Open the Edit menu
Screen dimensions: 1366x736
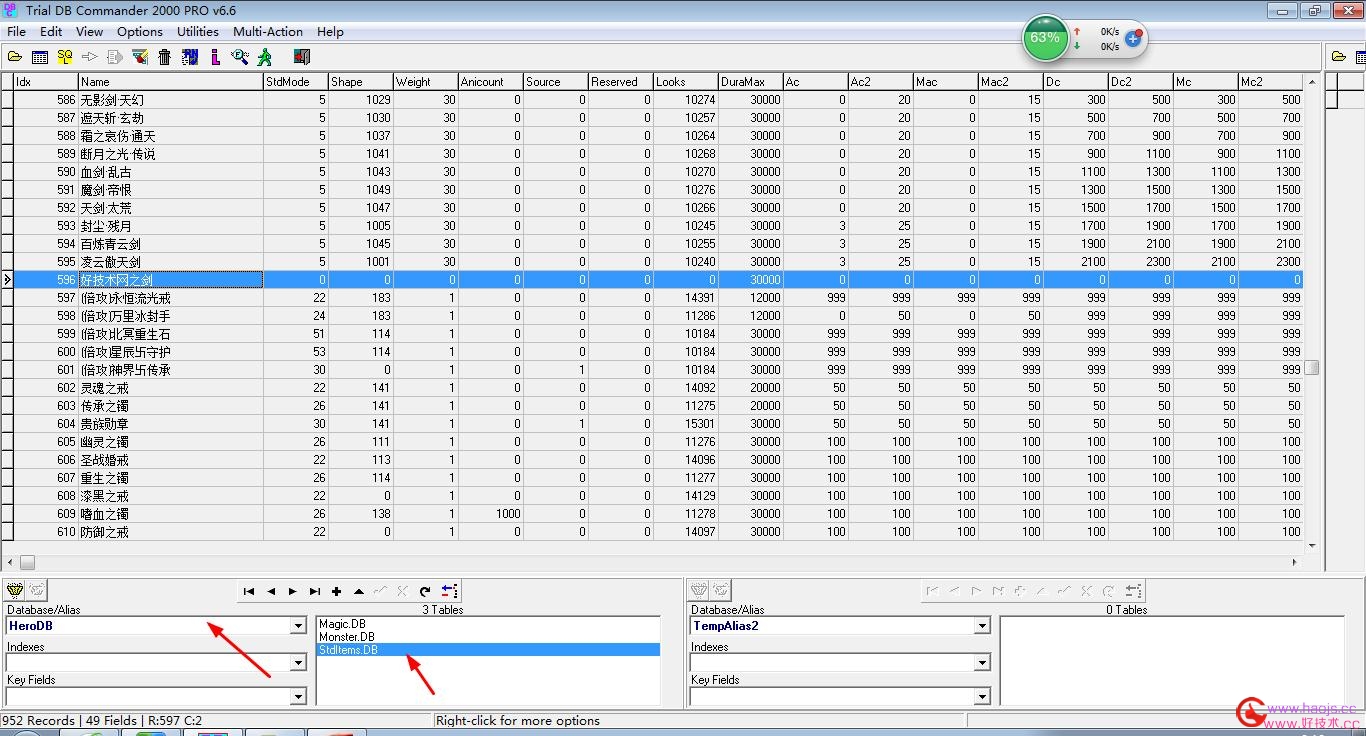[51, 32]
